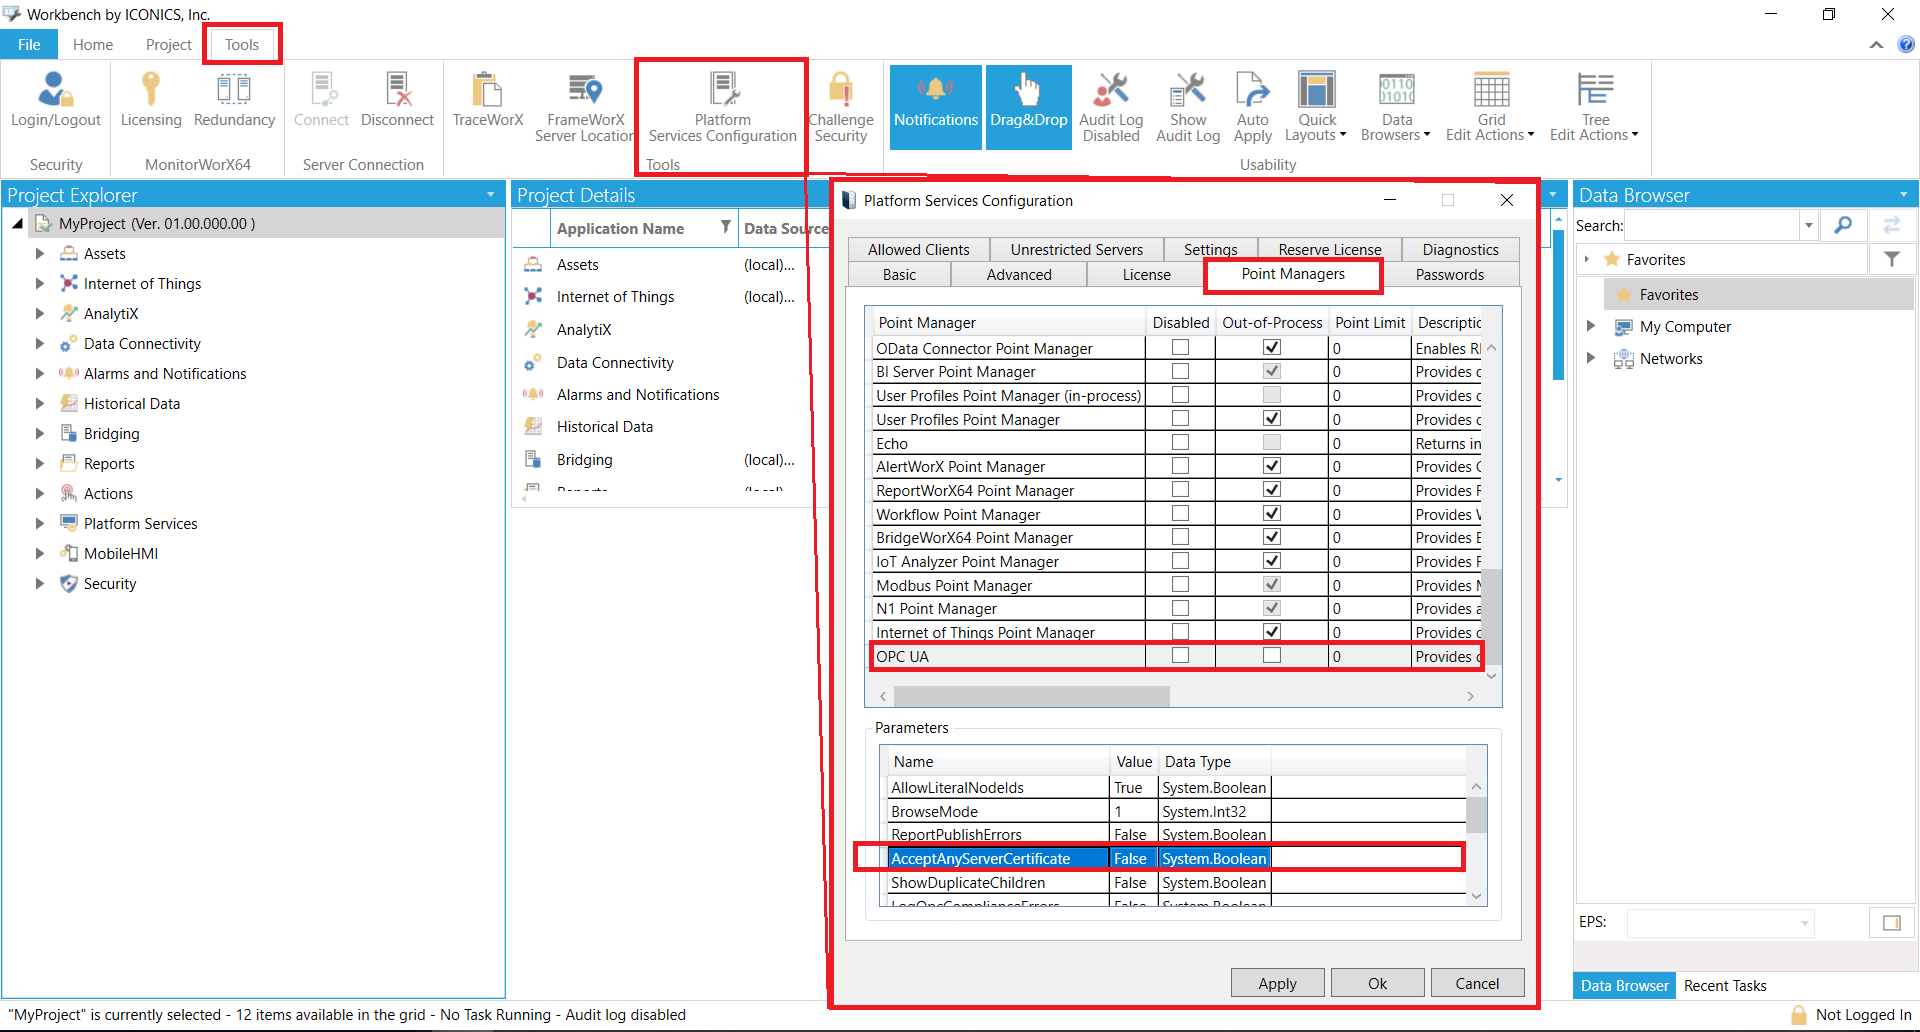Toggle Drag&Drop ribbon button
This screenshot has height=1032, width=1920.
[1029, 107]
